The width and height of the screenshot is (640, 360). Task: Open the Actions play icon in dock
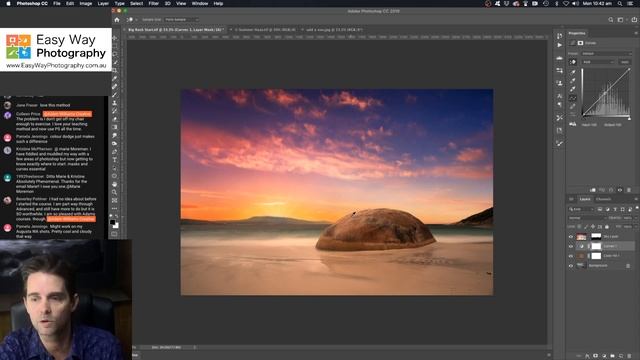[559, 45]
